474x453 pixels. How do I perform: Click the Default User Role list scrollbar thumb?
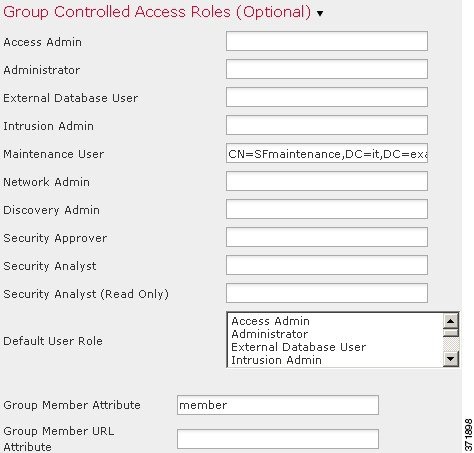450,333
